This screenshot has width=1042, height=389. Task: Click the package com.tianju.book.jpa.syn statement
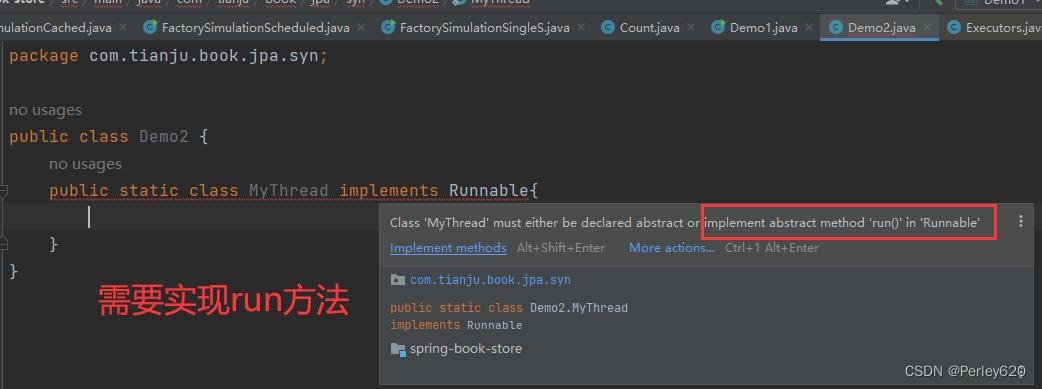pyautogui.click(x=168, y=56)
